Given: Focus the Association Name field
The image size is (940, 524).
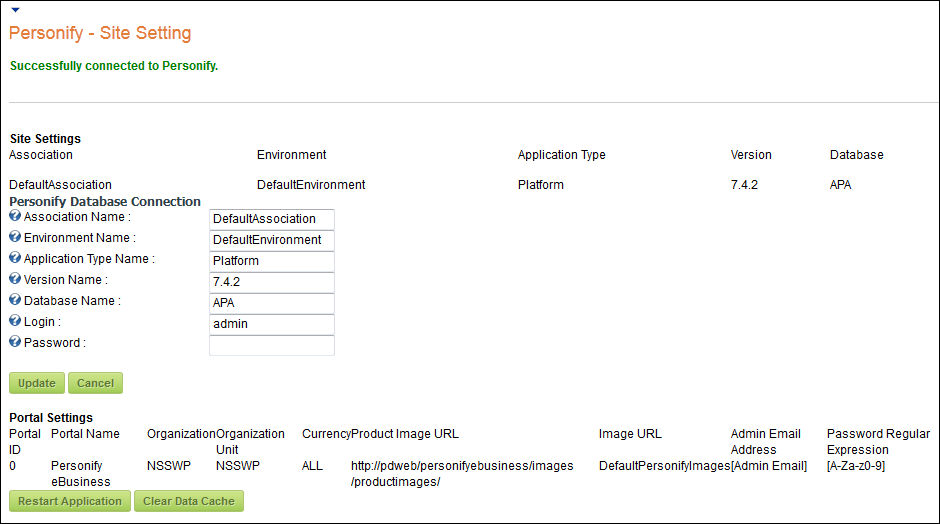Looking at the screenshot, I should [x=272, y=219].
